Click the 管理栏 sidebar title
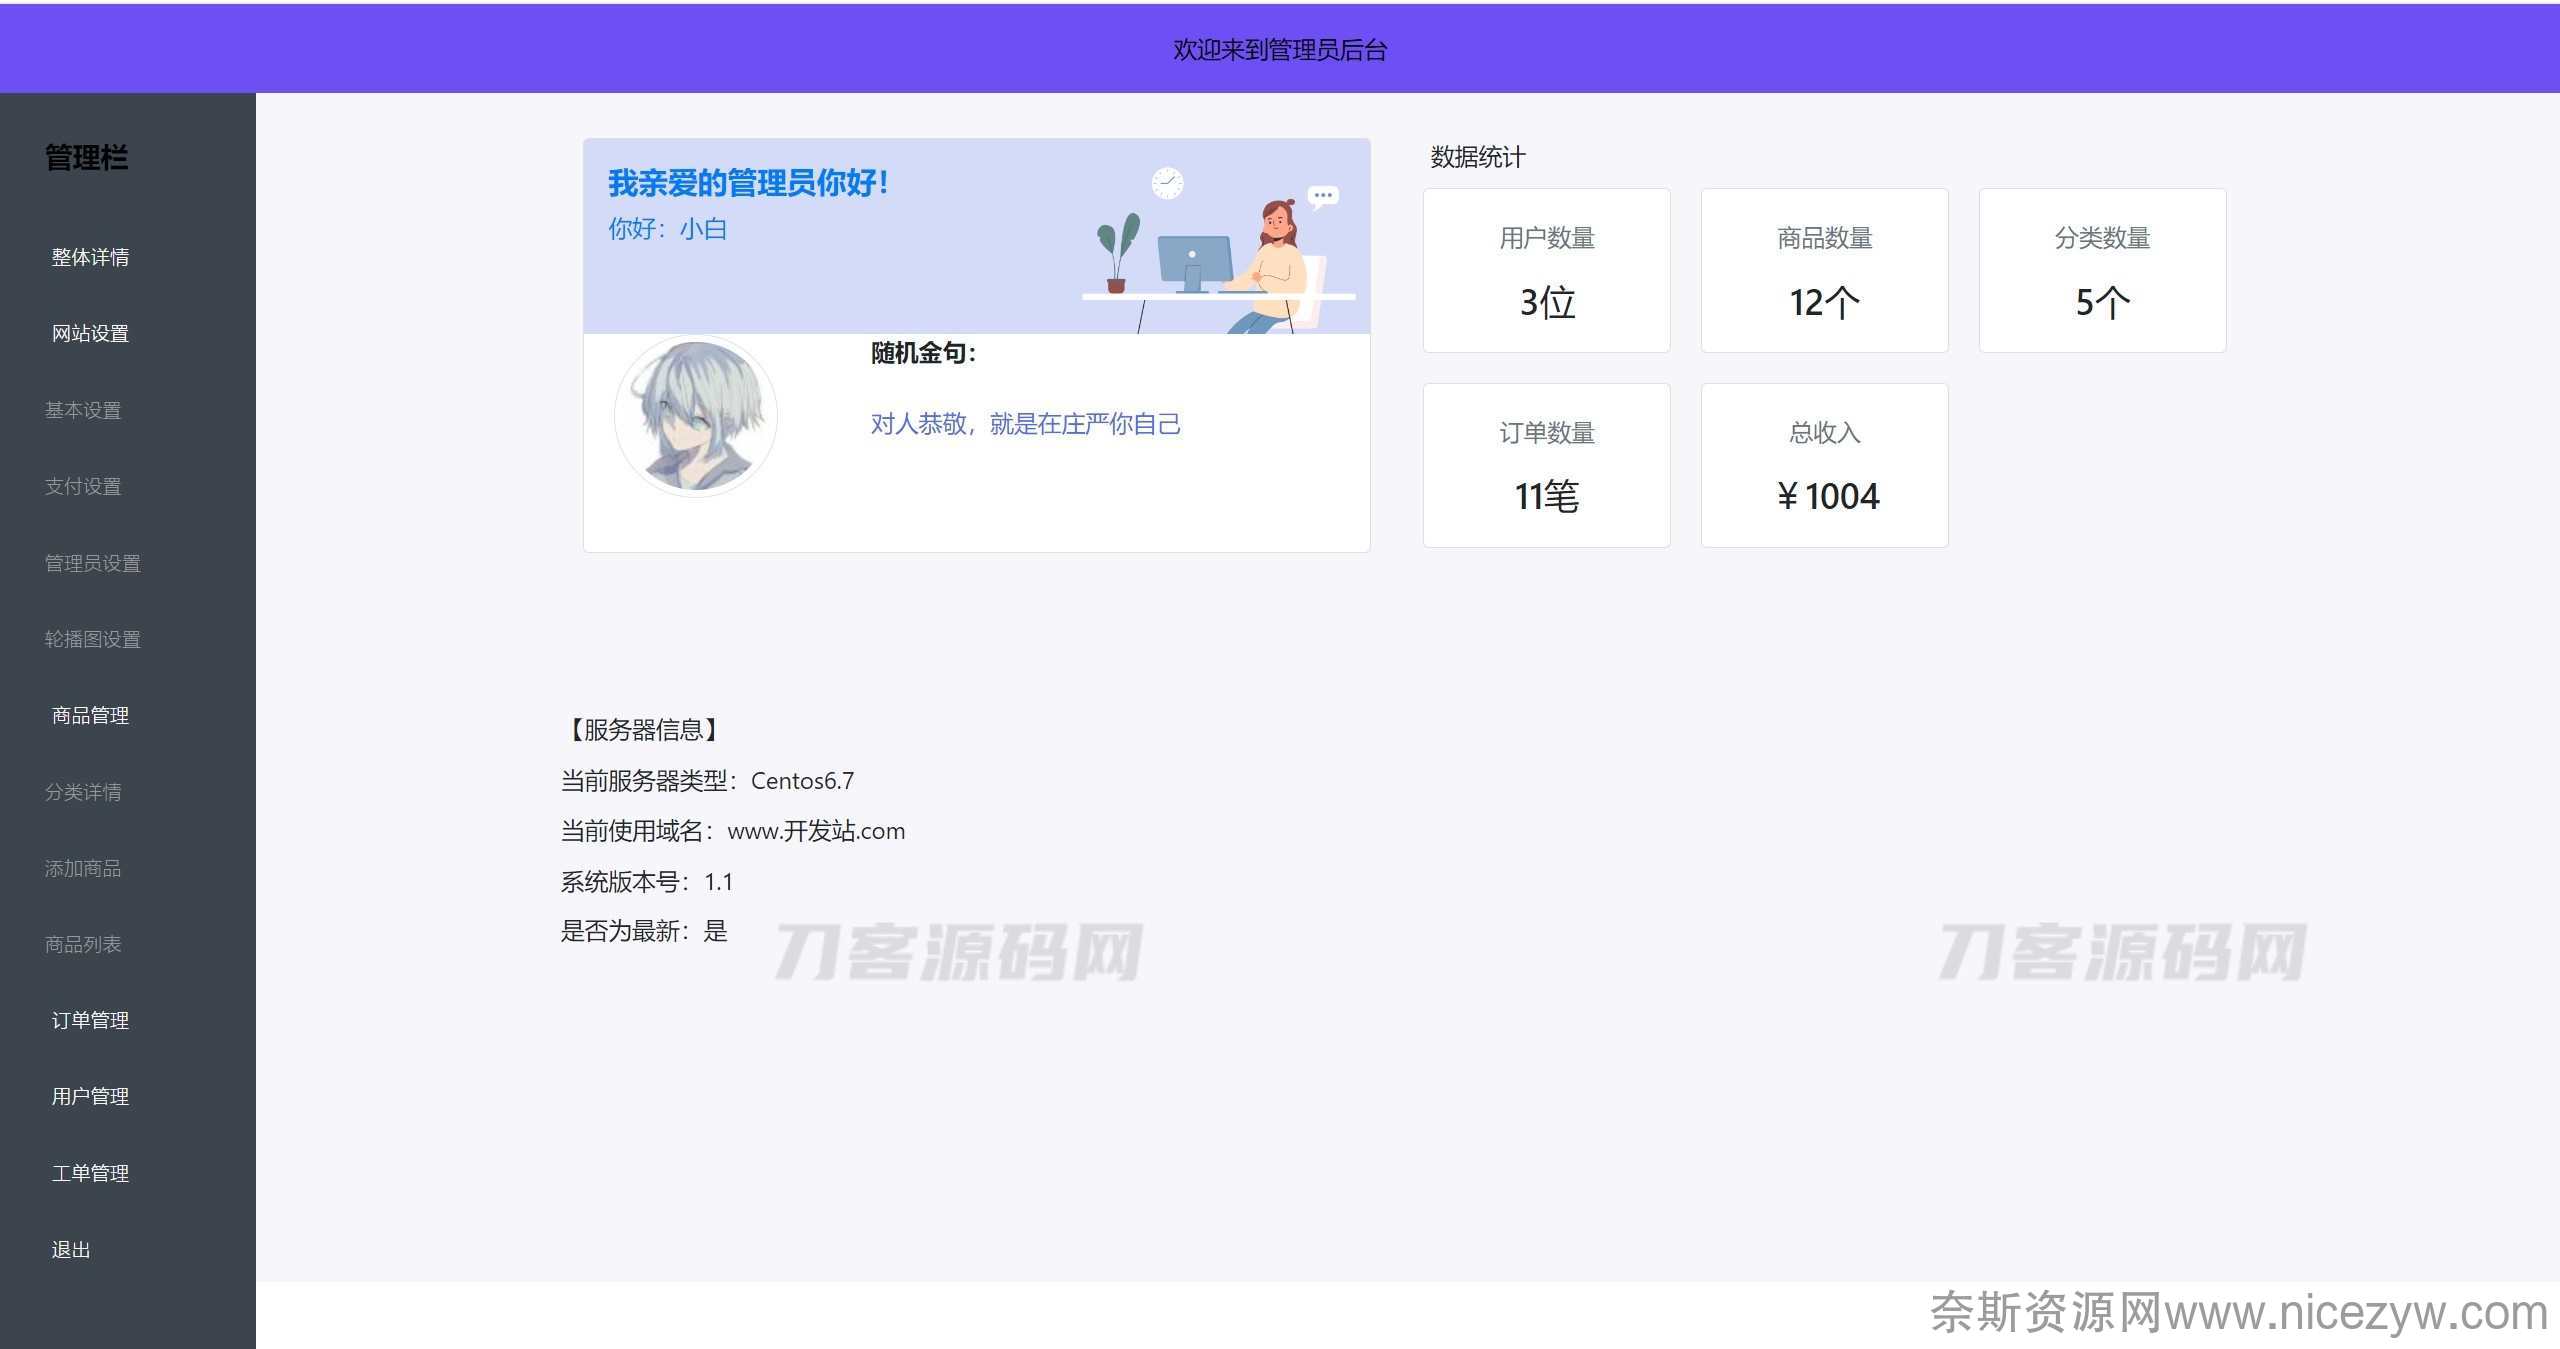2560x1349 pixels. [86, 158]
